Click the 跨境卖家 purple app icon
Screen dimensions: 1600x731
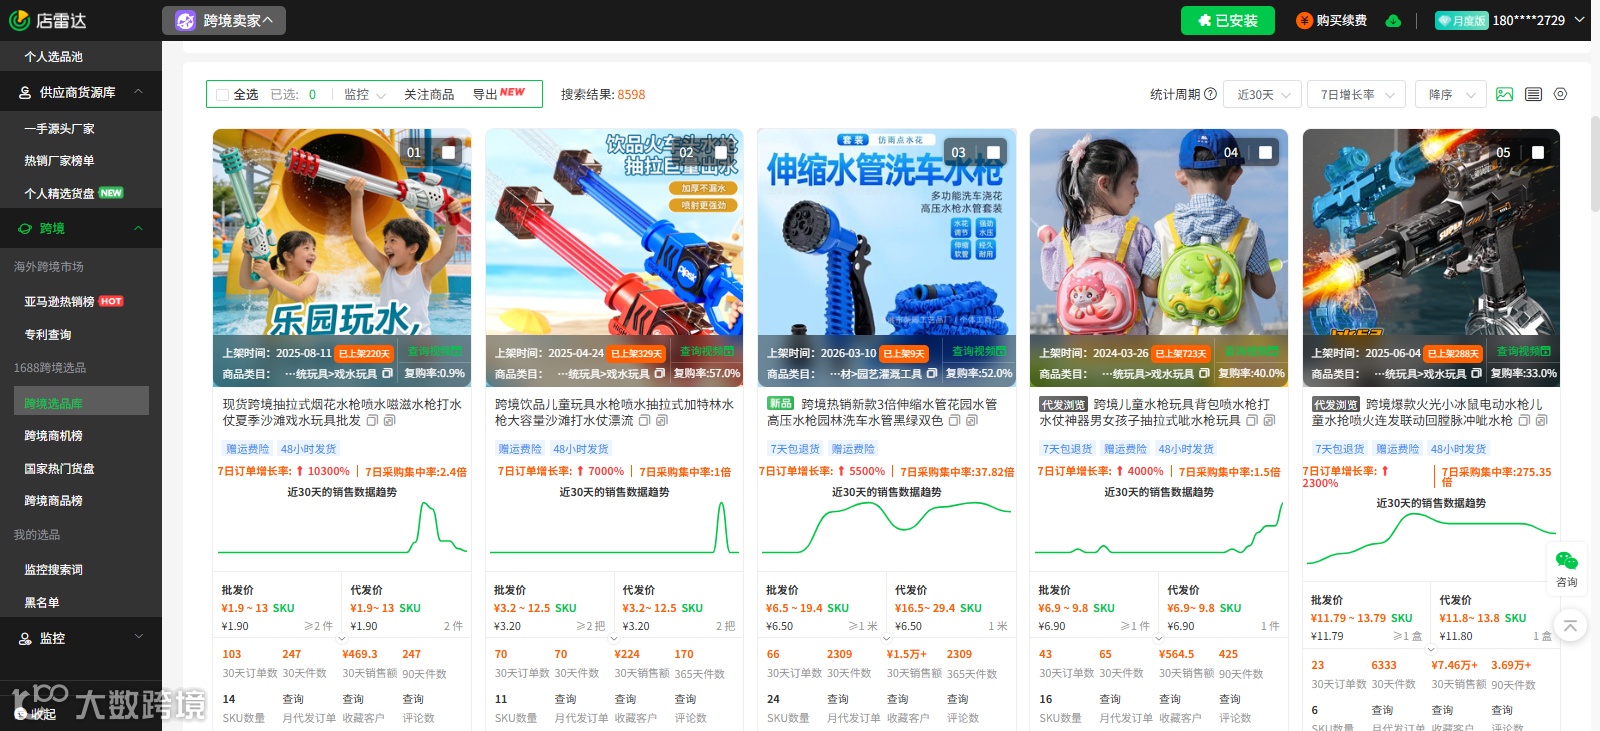coord(185,20)
